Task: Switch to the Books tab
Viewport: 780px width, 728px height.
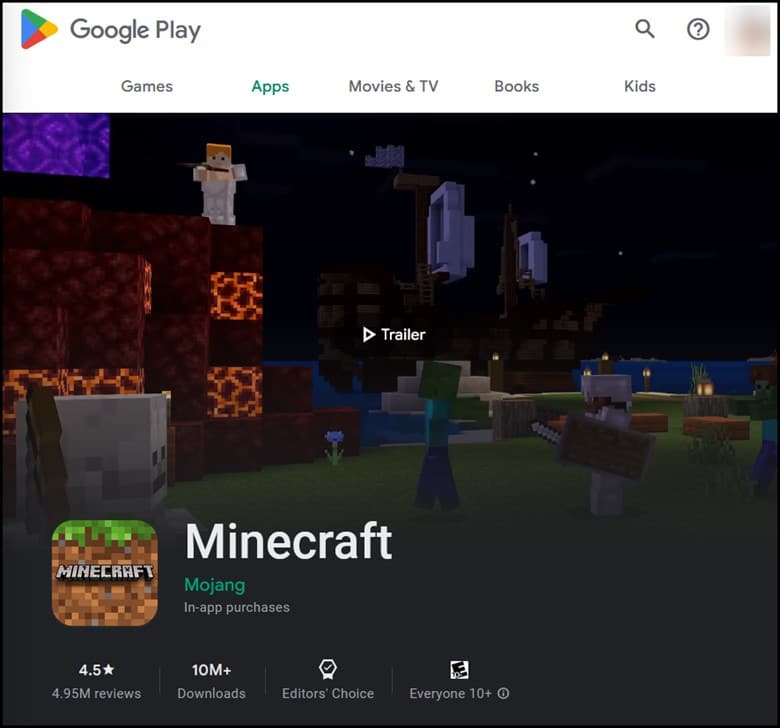Action: tap(516, 86)
